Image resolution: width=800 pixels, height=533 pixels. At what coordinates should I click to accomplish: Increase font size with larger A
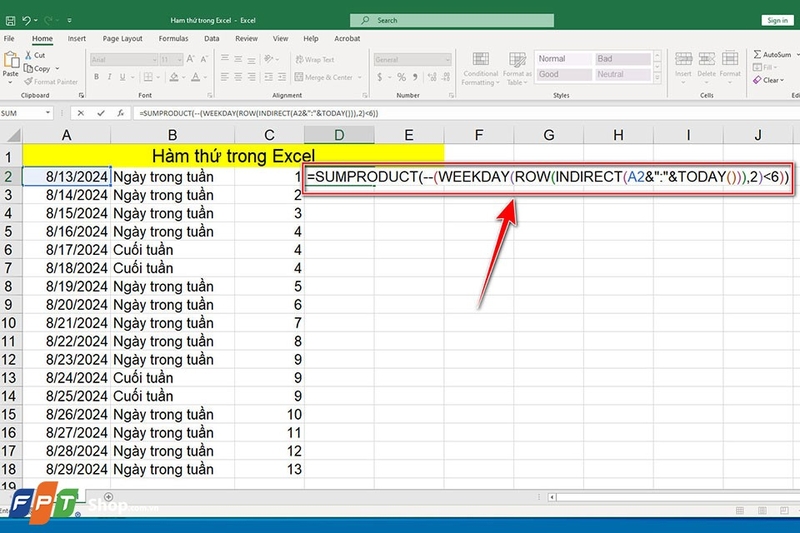(190, 59)
